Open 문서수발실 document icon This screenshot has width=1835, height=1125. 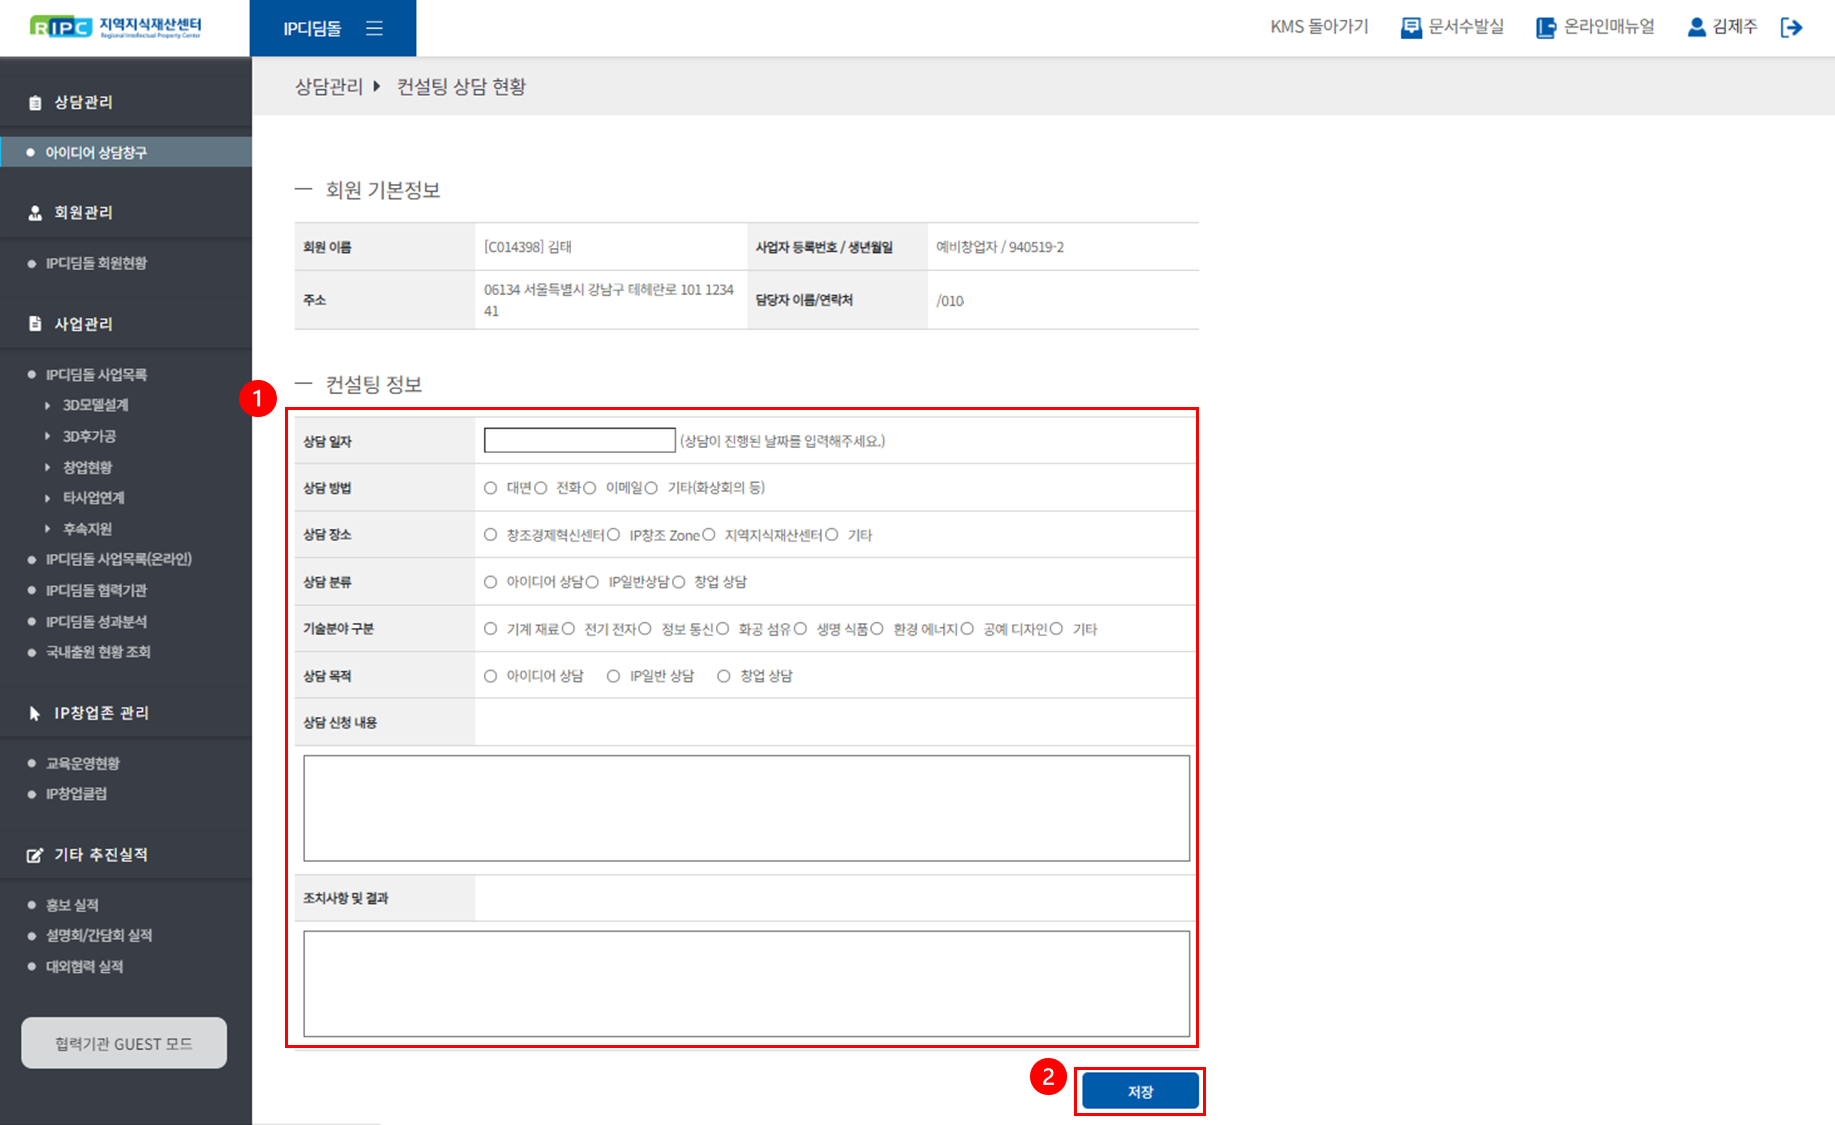1410,27
